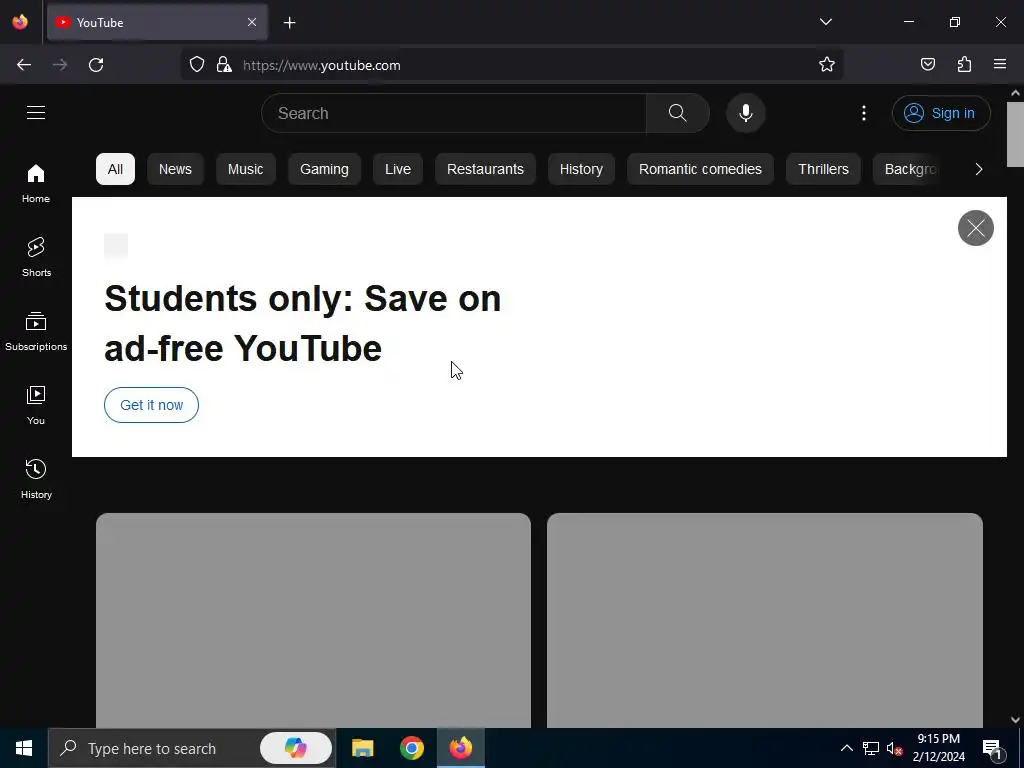Click the search magnifier button
Image resolution: width=1024 pixels, height=768 pixels.
(678, 113)
